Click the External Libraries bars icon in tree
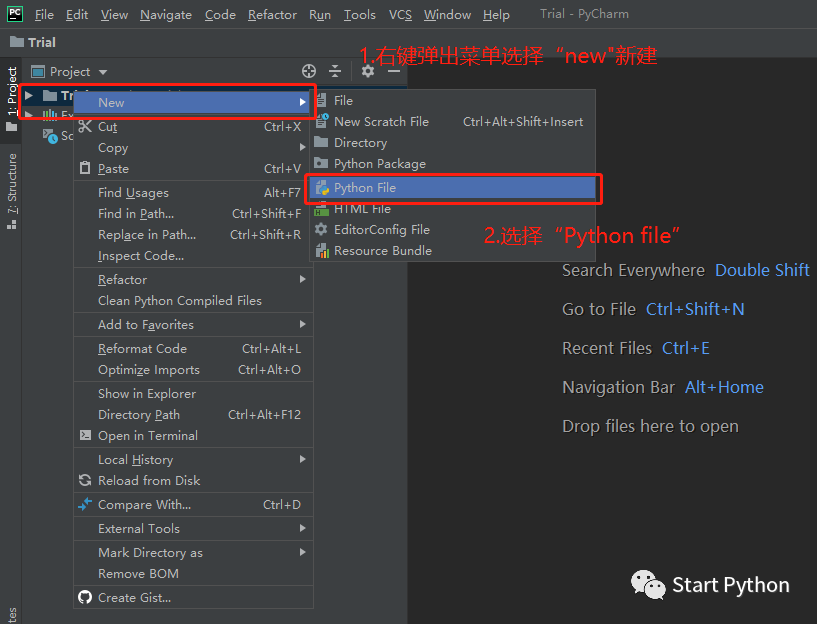The width and height of the screenshot is (817, 624). tap(50, 115)
